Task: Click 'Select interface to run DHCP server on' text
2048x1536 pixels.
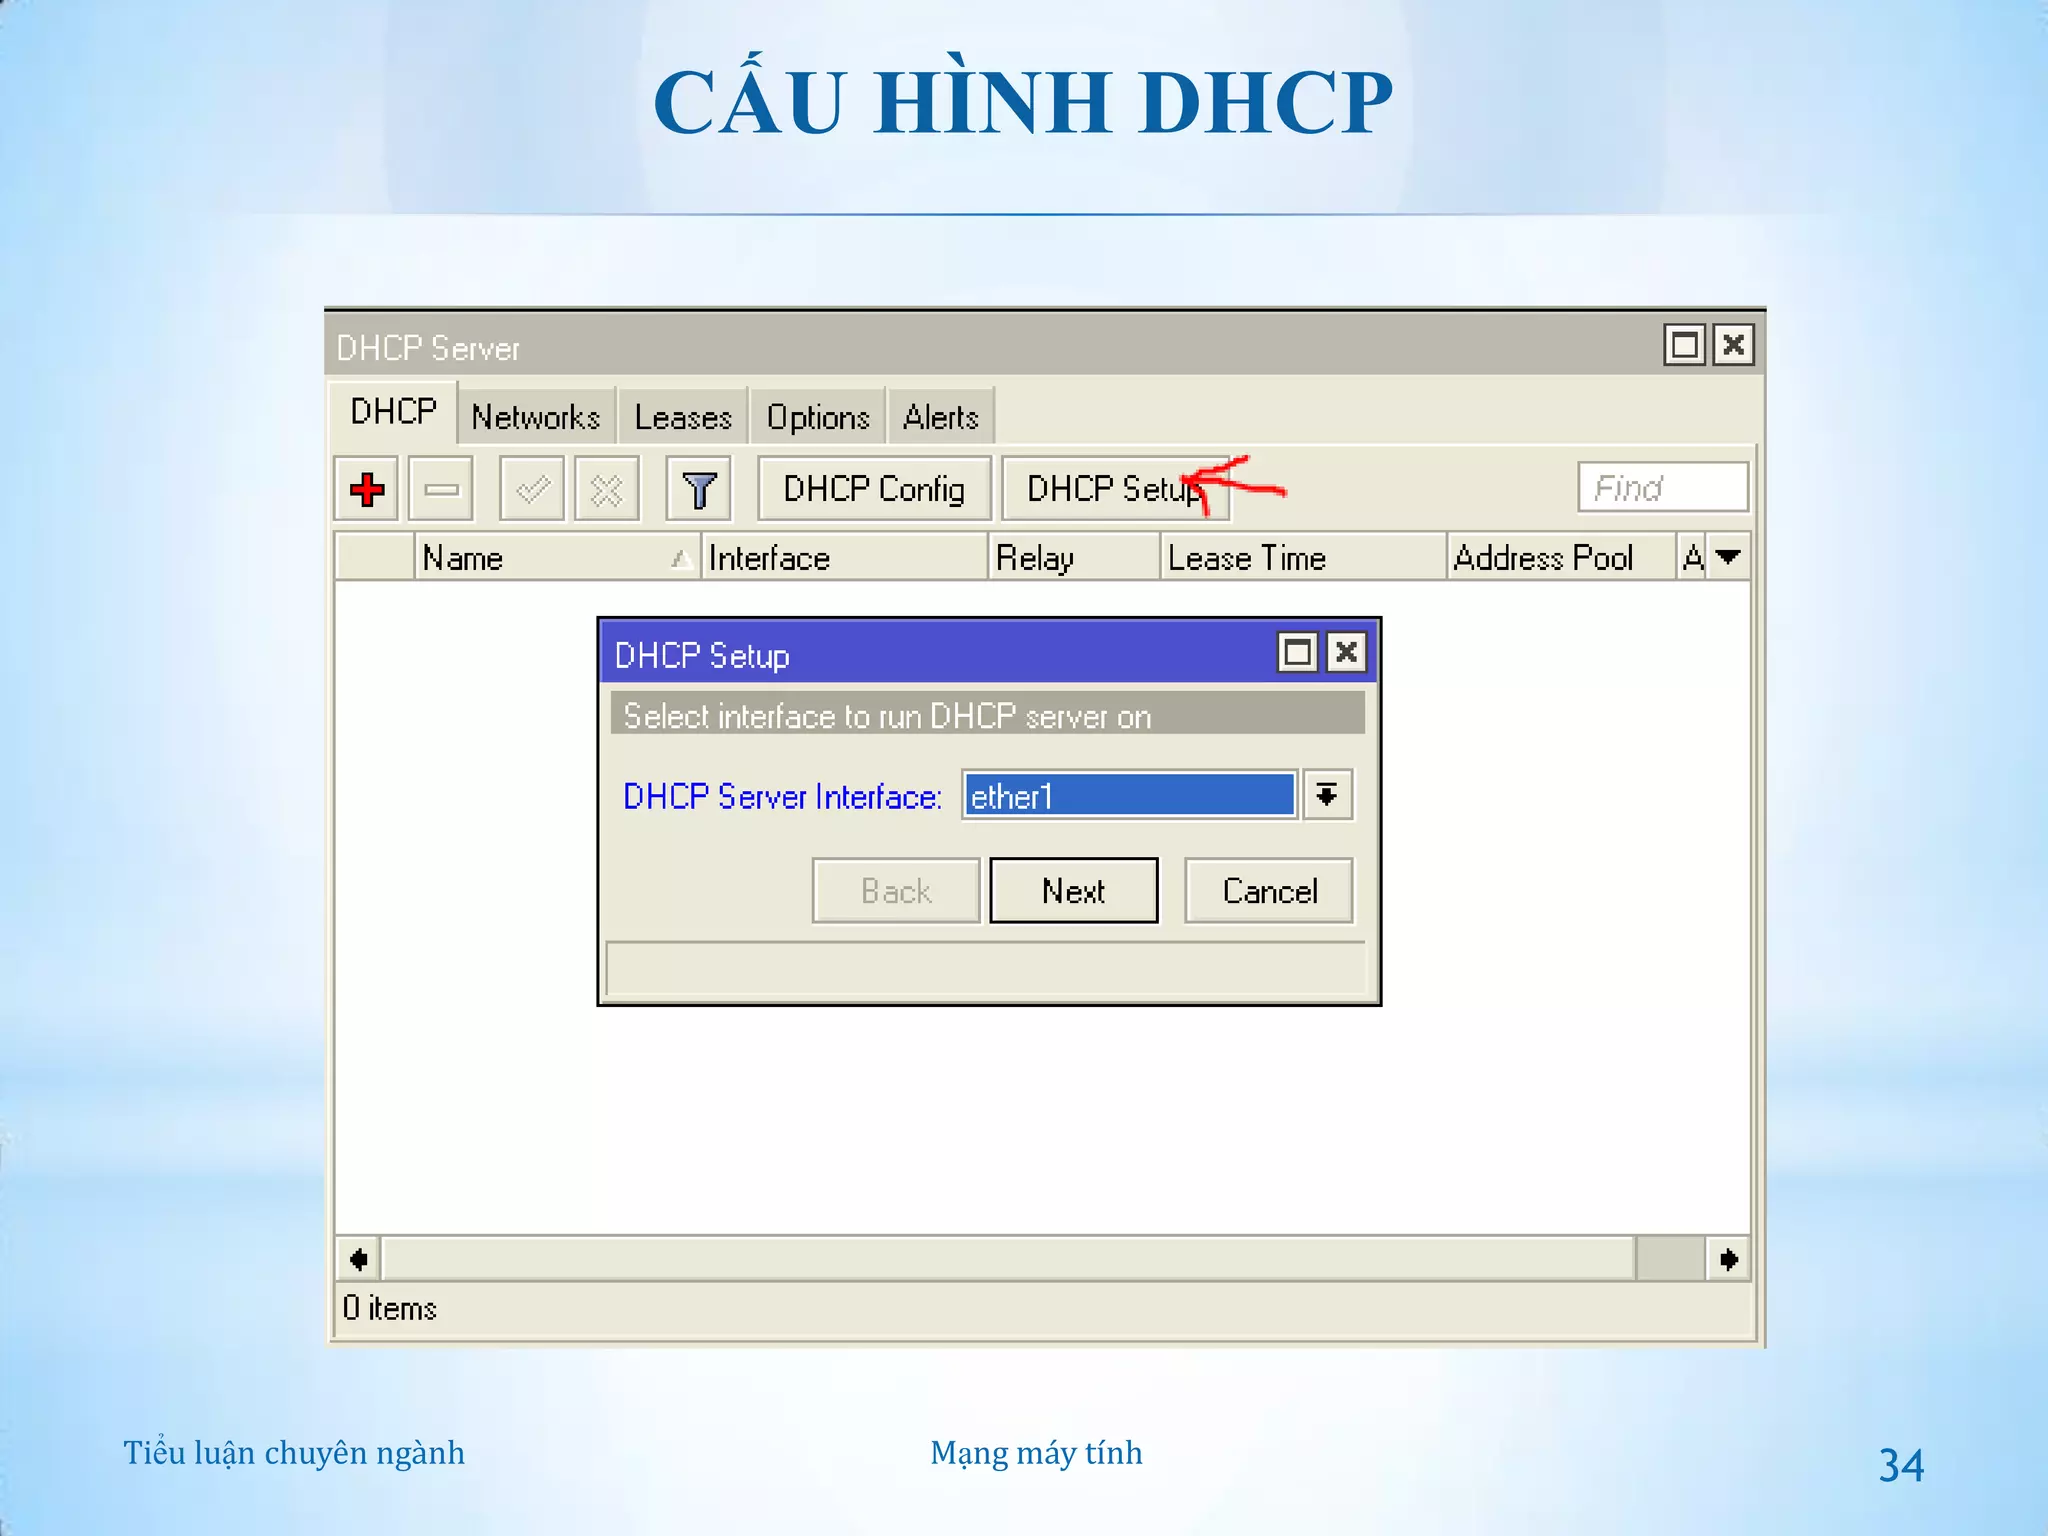Action: pos(888,716)
